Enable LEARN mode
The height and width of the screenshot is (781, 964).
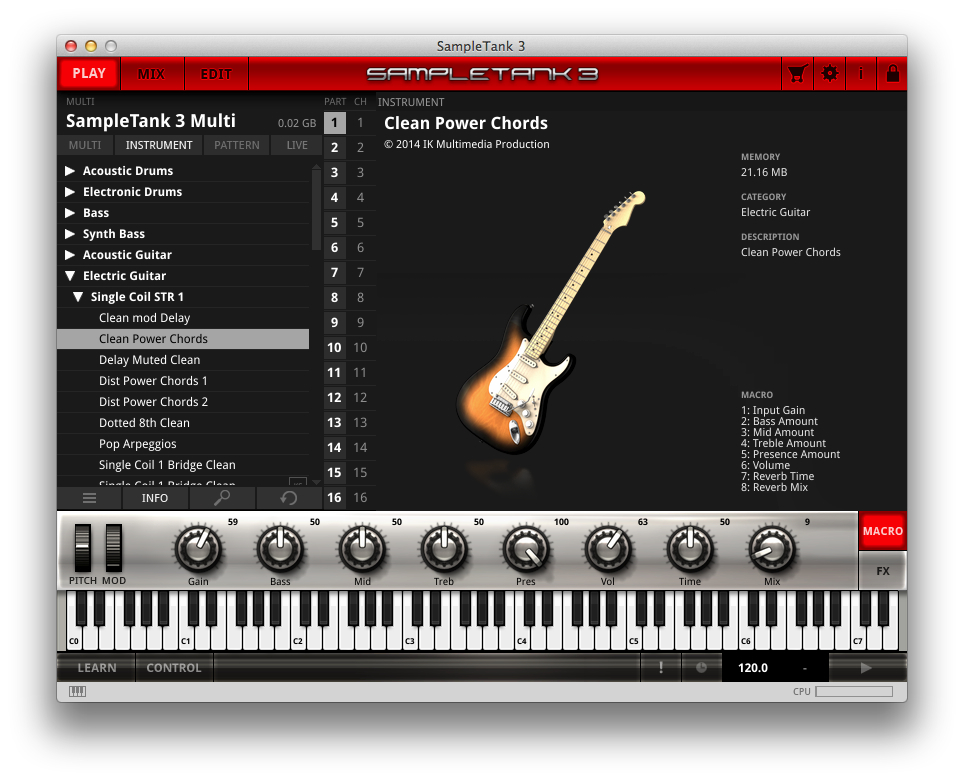[x=95, y=667]
